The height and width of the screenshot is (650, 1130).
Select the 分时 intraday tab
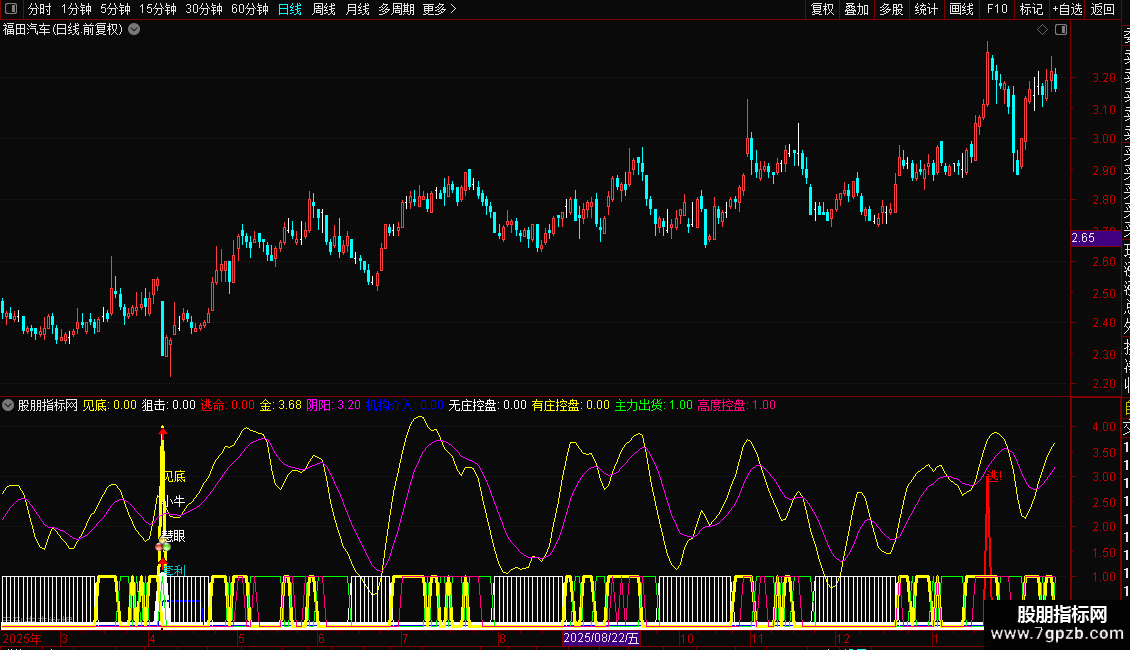coord(40,9)
